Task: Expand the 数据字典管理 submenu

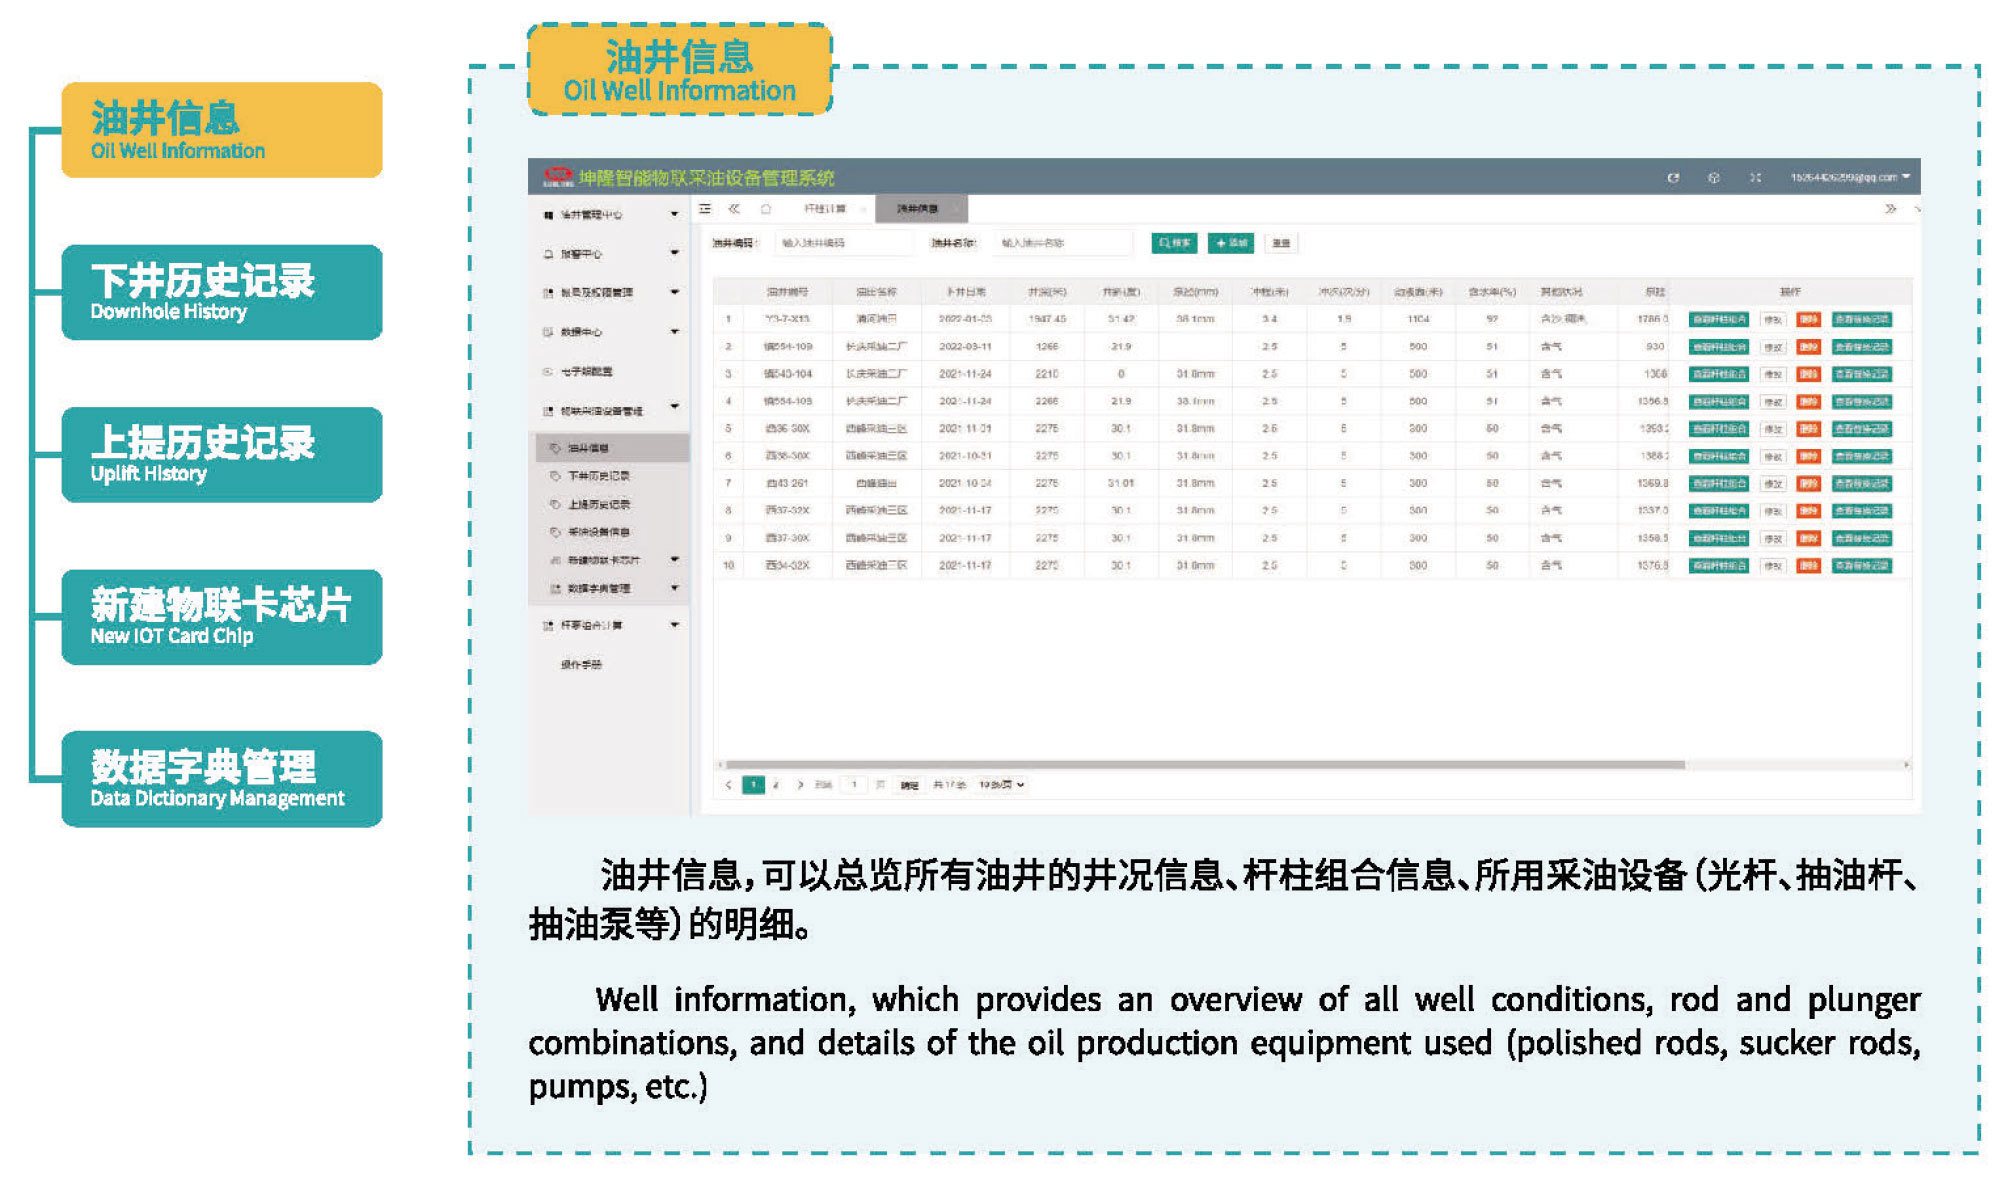Action: coord(609,589)
